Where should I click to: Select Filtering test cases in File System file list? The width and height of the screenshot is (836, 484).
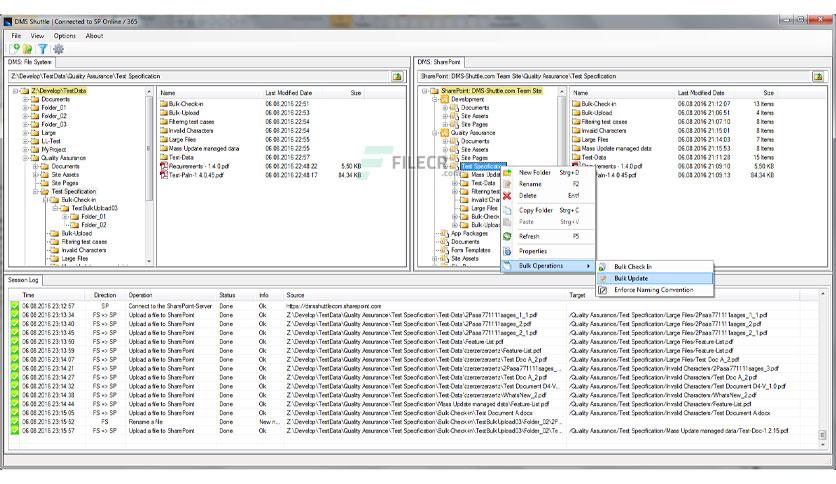191,122
